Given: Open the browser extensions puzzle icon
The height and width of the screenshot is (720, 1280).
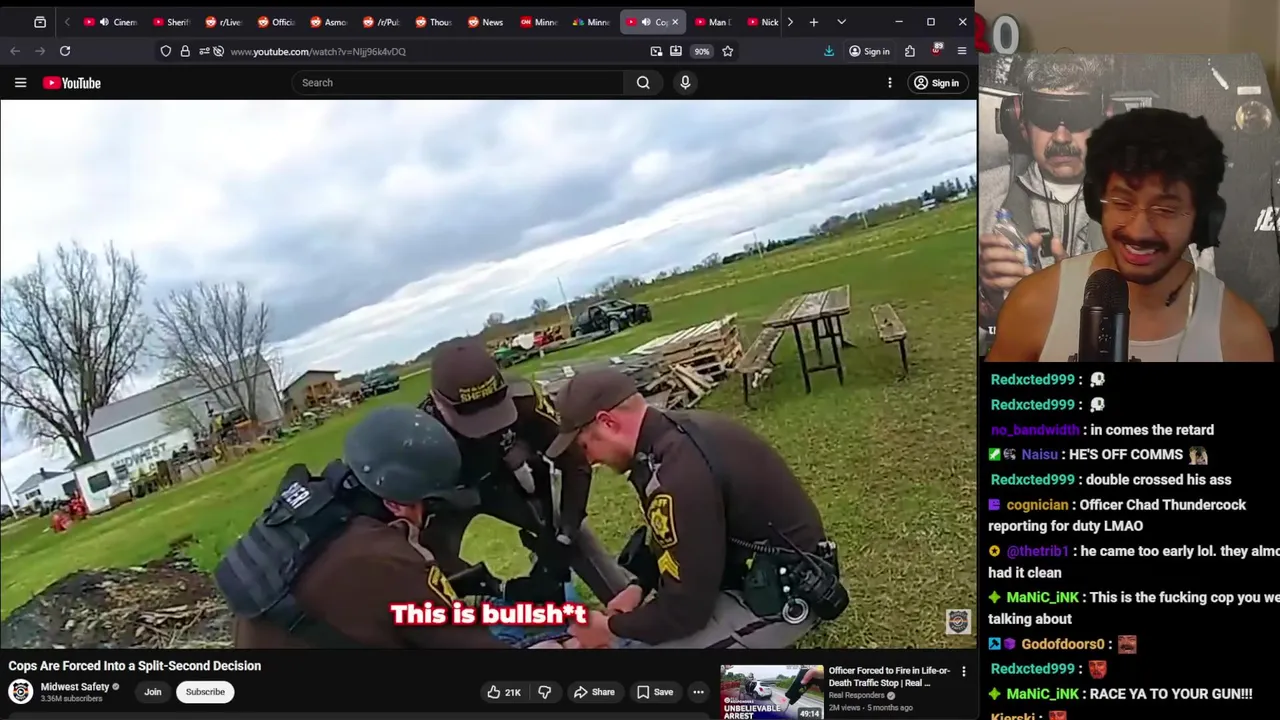Looking at the screenshot, I should (x=910, y=51).
